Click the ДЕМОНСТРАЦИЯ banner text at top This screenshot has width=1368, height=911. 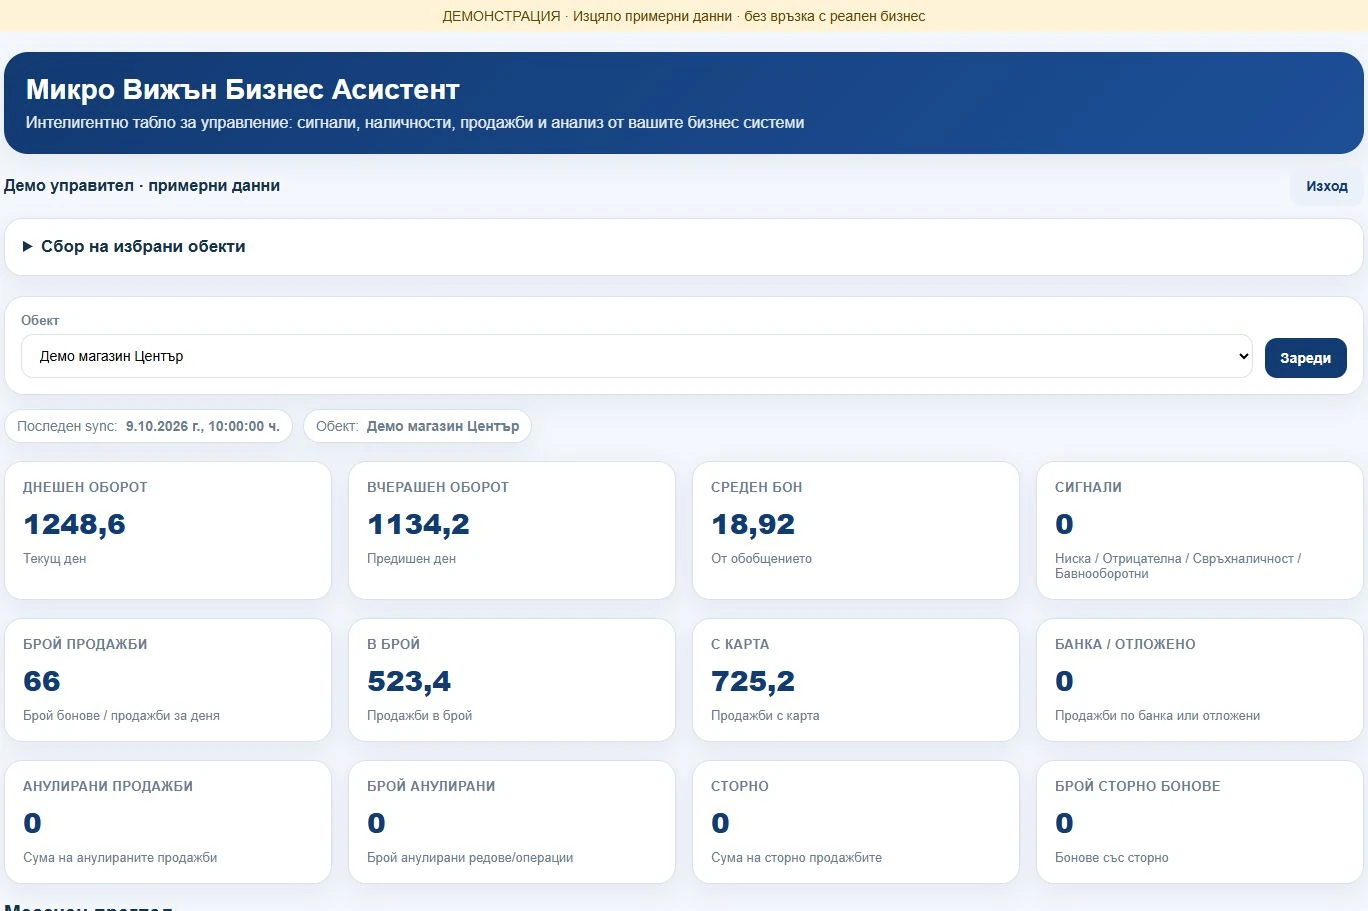click(684, 16)
